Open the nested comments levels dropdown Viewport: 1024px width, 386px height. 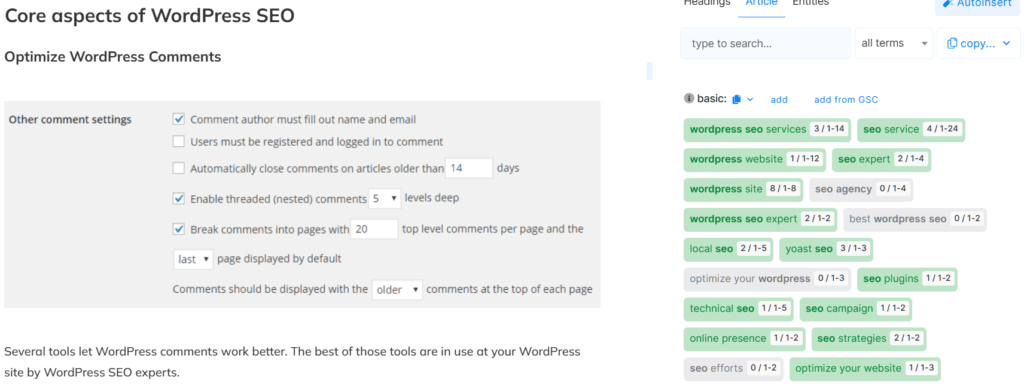point(385,199)
